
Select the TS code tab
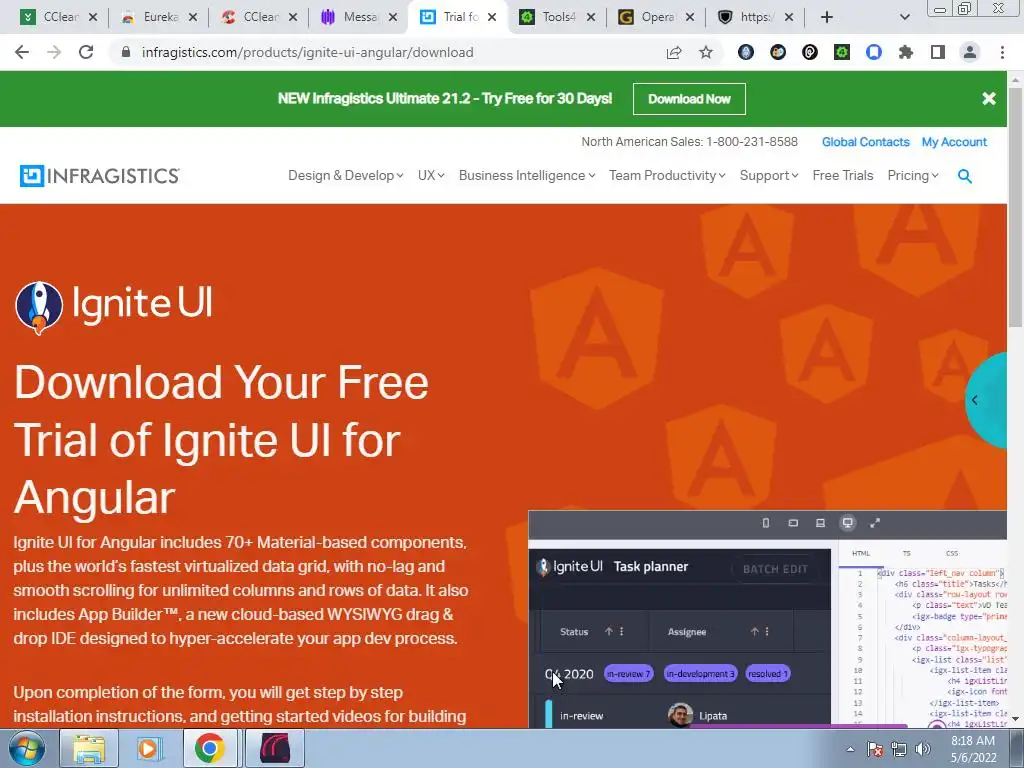pos(906,553)
